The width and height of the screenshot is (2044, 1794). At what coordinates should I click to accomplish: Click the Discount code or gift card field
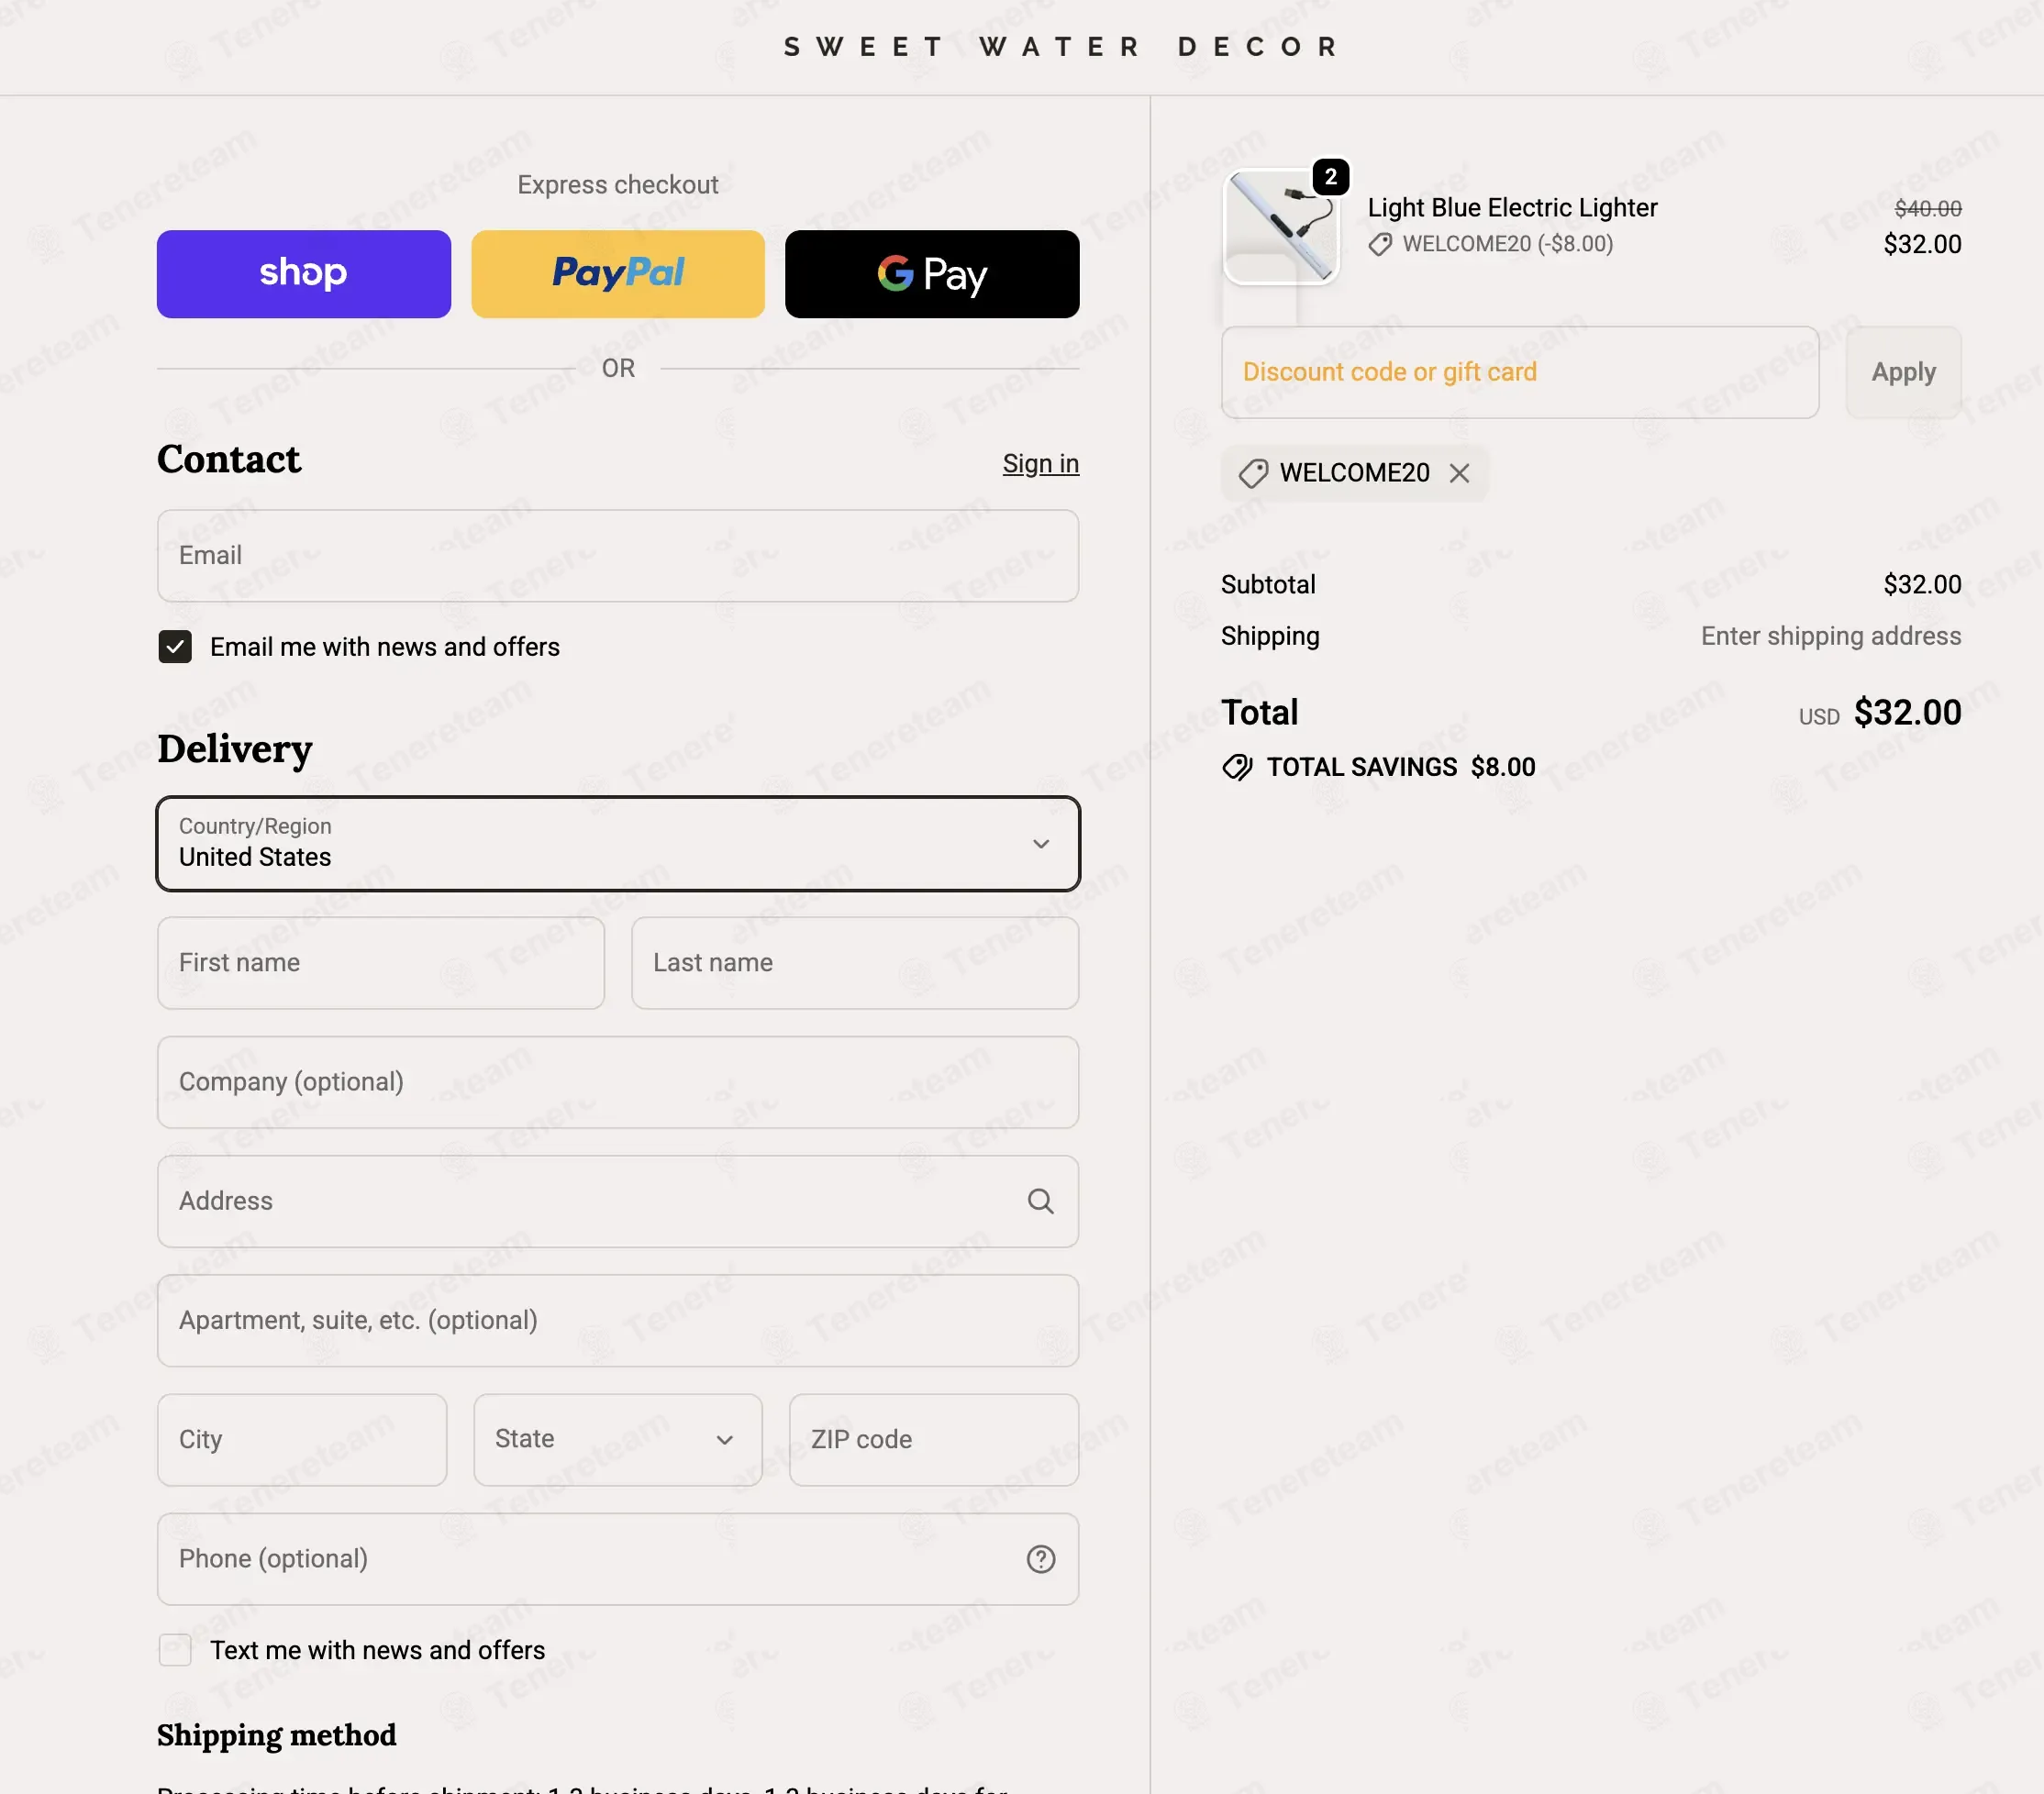(1520, 372)
